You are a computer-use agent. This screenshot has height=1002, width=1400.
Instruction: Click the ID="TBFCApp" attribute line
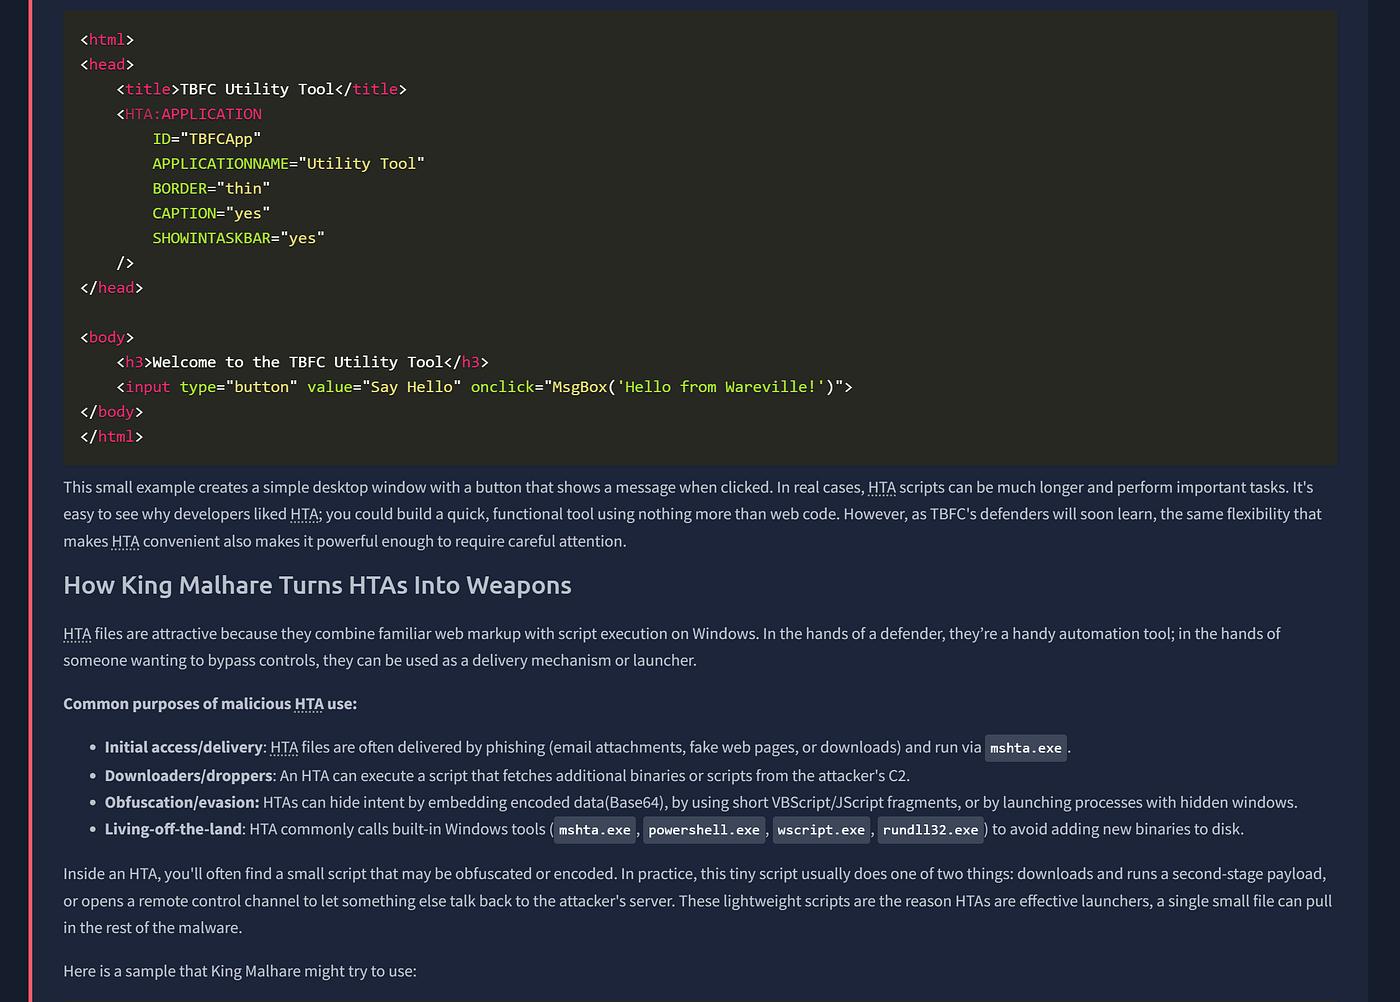tap(207, 139)
